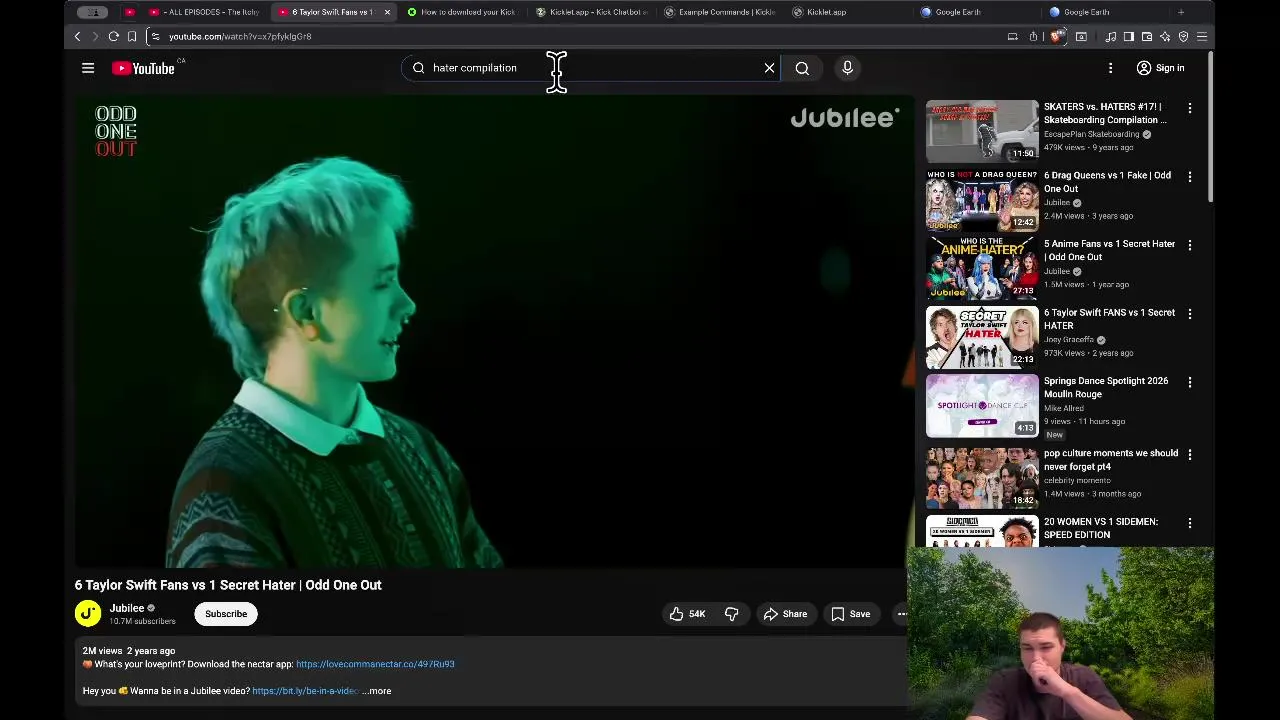1280x720 pixels.
Task: Open Springs Dance Spotlight 2026 thumbnail
Action: 982,406
